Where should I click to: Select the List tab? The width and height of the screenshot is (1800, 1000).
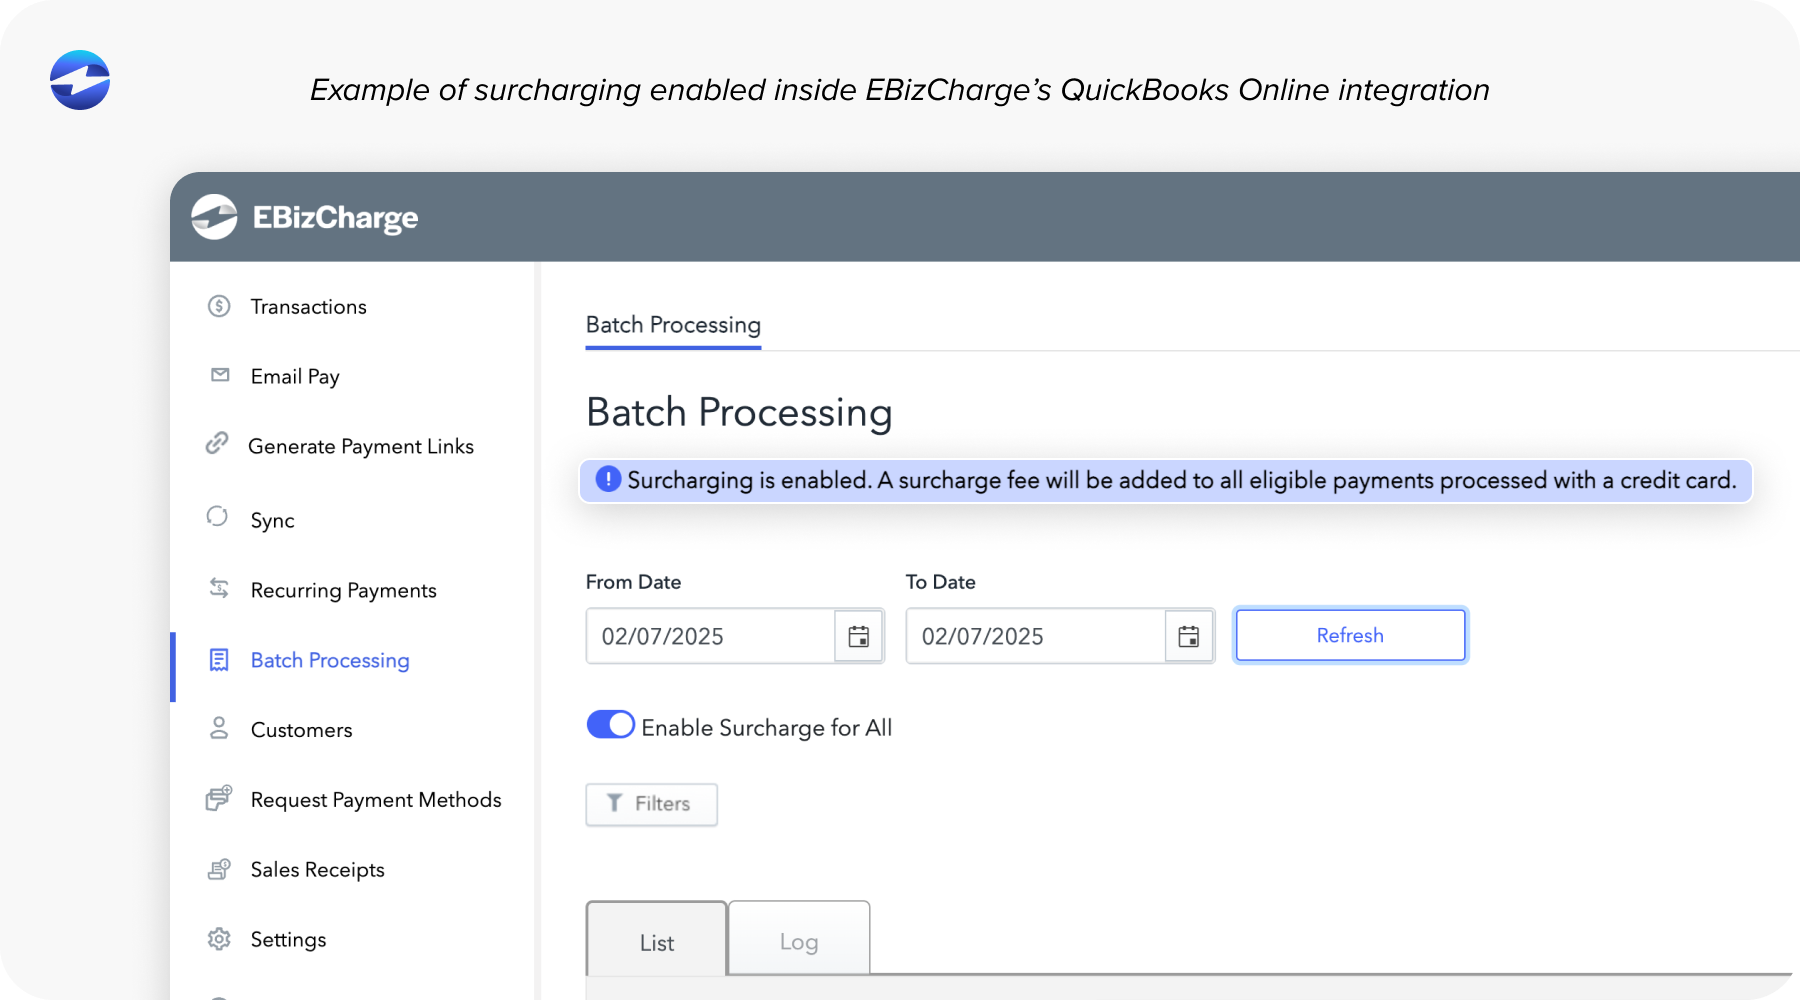[655, 941]
